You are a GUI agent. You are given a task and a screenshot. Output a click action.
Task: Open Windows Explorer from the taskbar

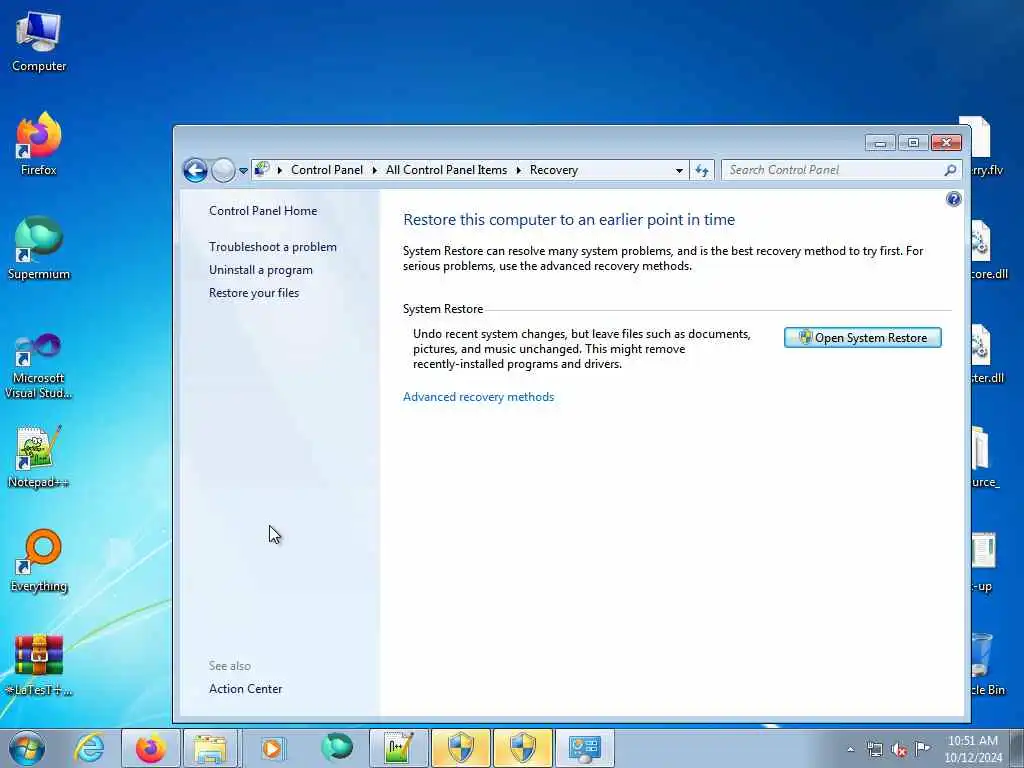point(210,748)
